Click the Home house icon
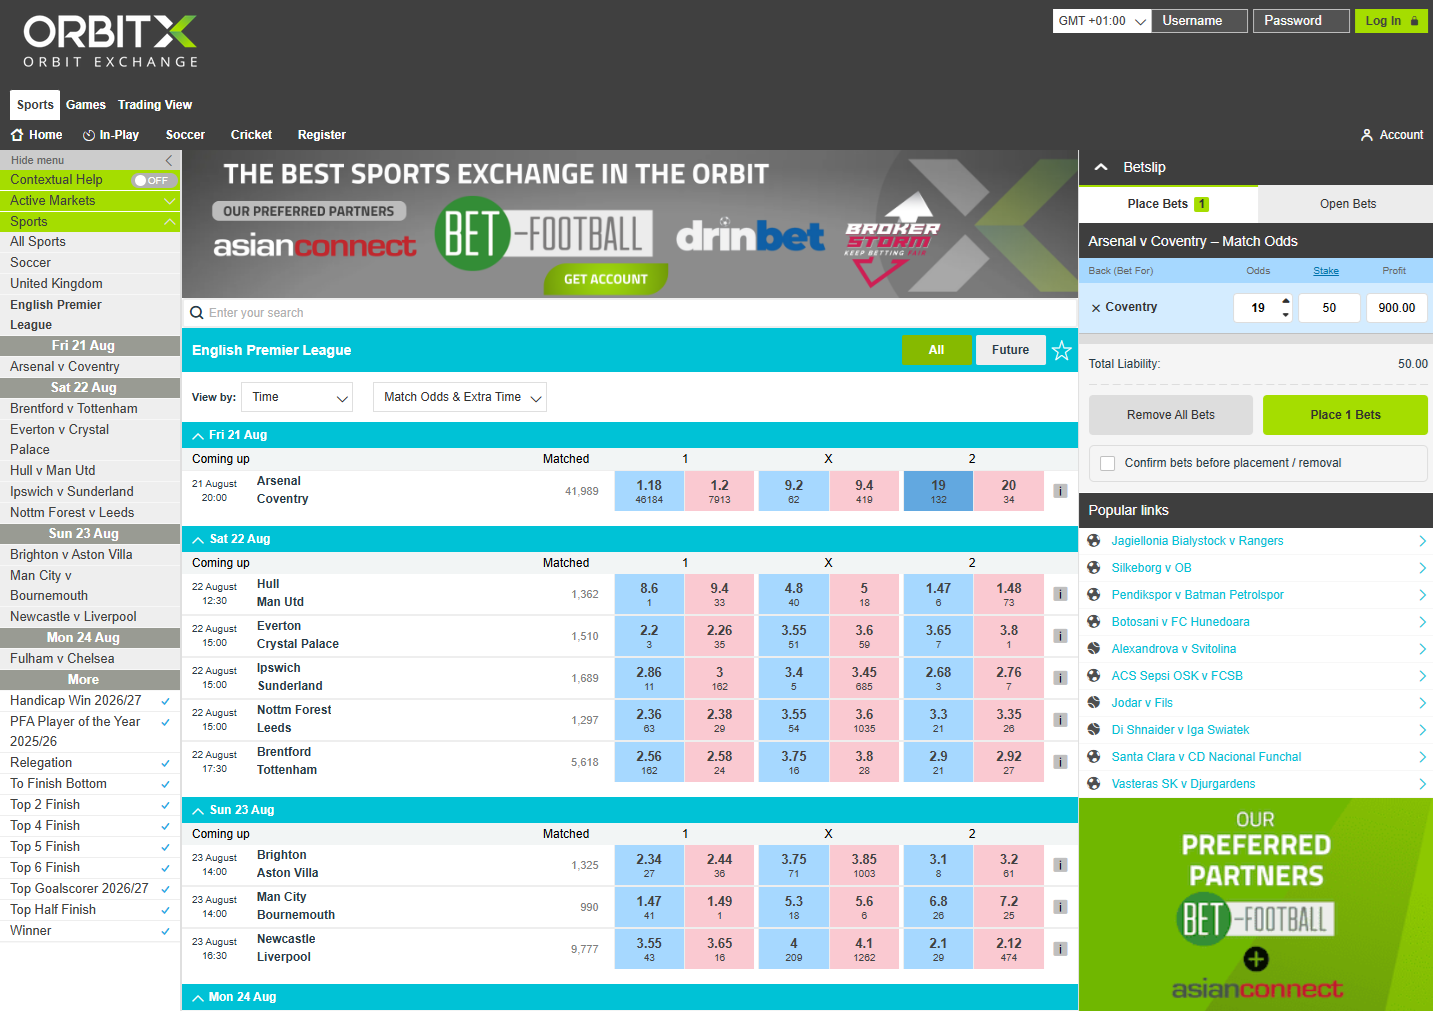Screen dimensions: 1433x1011 coord(17,135)
